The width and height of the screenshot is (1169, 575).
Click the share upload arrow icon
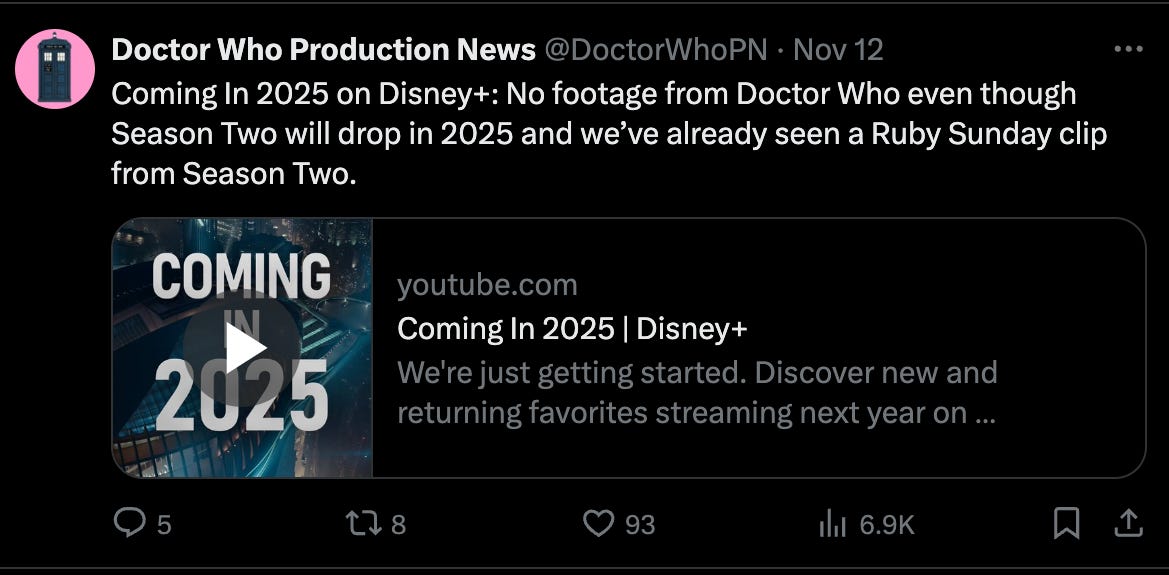point(1128,523)
